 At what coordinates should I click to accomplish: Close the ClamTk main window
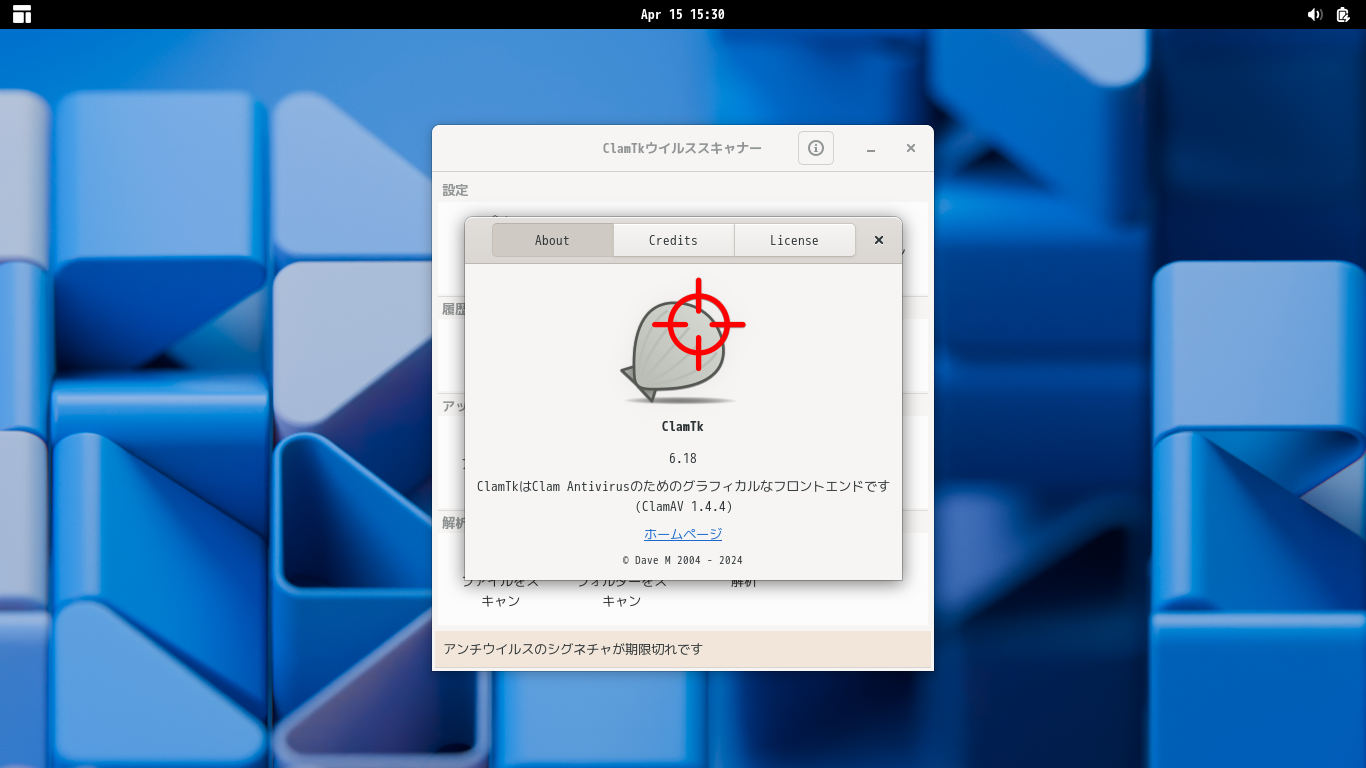911,148
